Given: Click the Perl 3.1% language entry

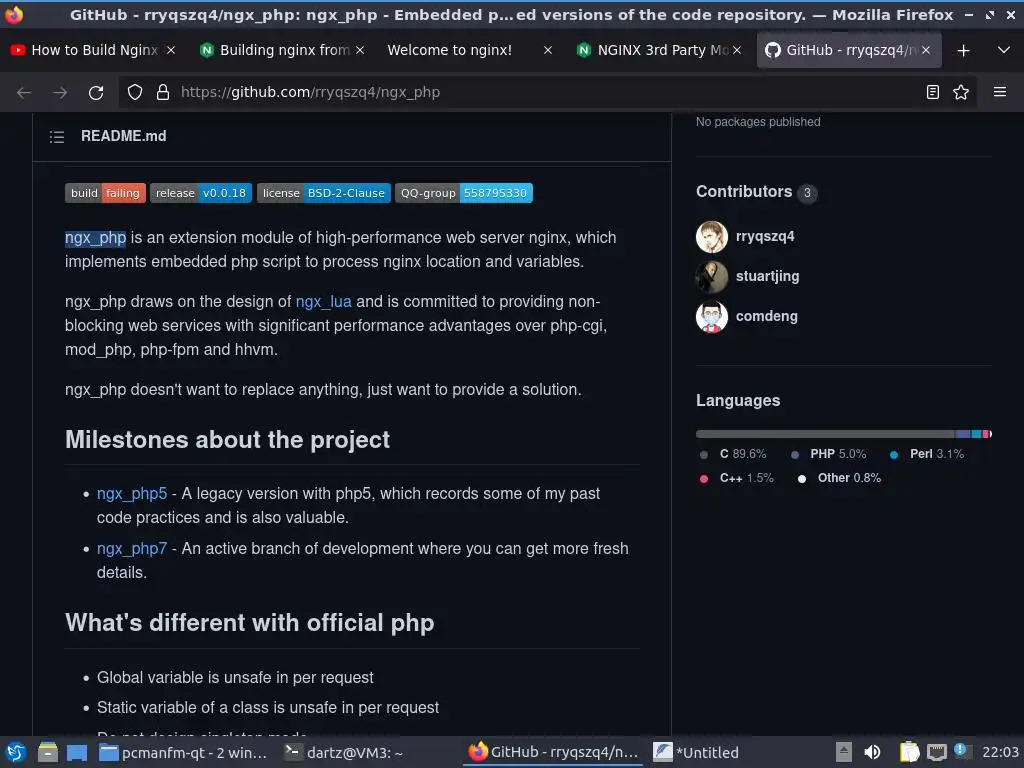Looking at the screenshot, I should pyautogui.click(x=927, y=454).
